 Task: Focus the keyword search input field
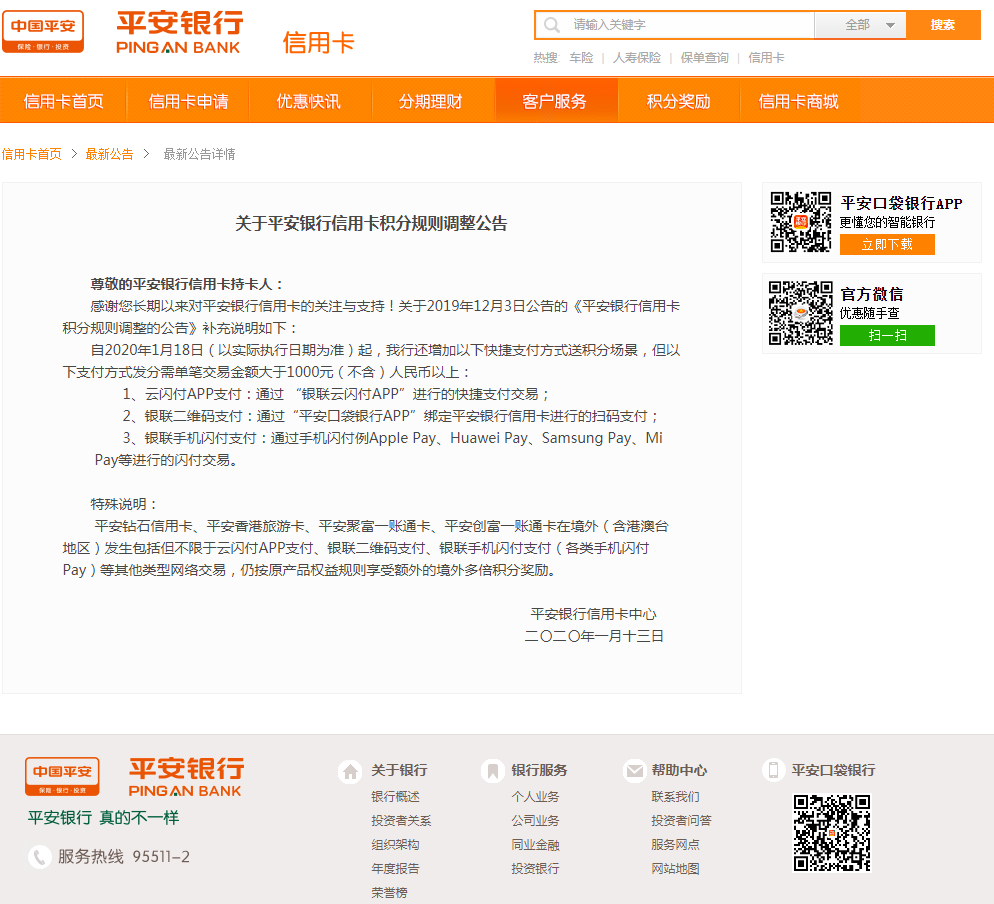[x=675, y=25]
